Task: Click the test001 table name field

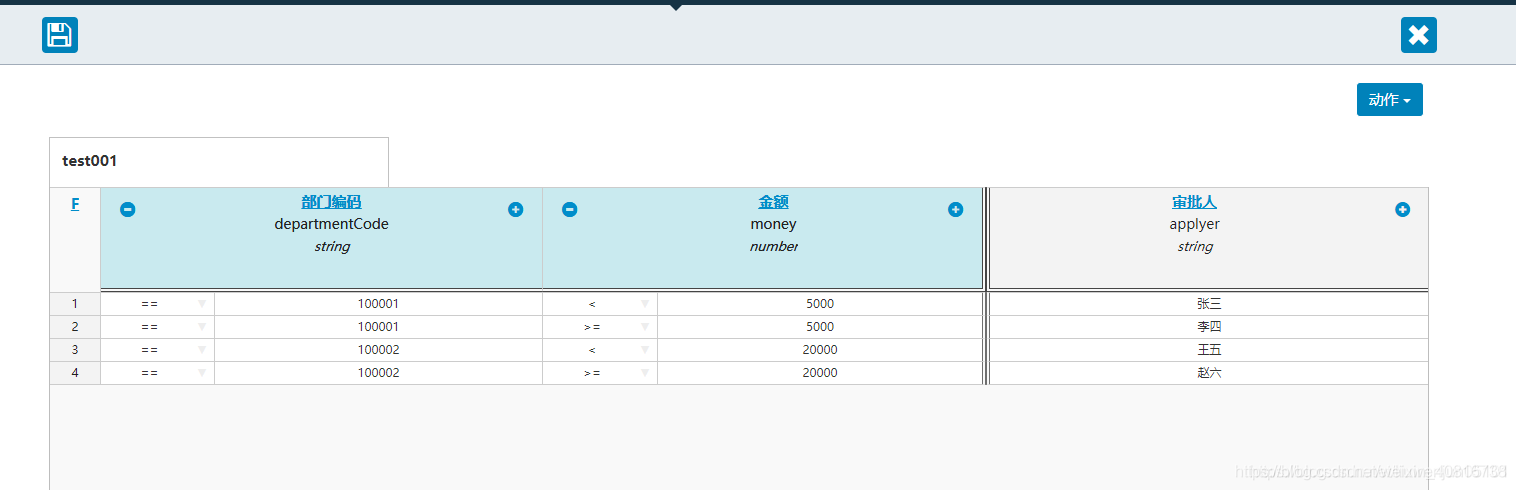Action: pyautogui.click(x=219, y=161)
